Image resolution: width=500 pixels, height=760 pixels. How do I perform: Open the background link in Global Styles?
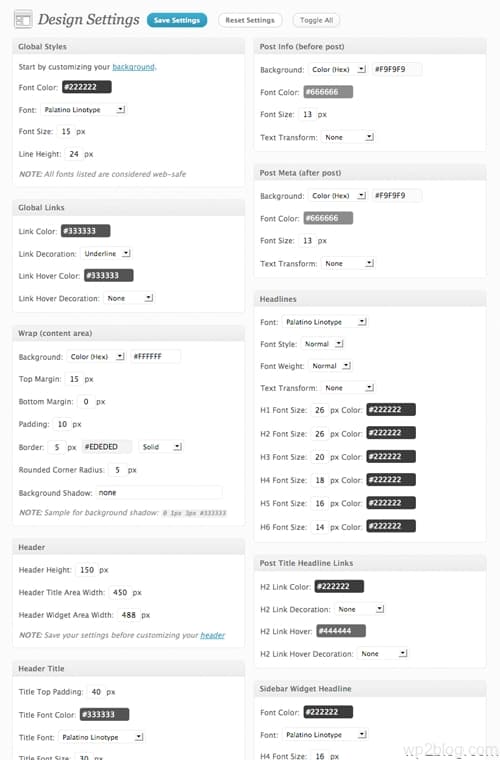click(x=133, y=67)
